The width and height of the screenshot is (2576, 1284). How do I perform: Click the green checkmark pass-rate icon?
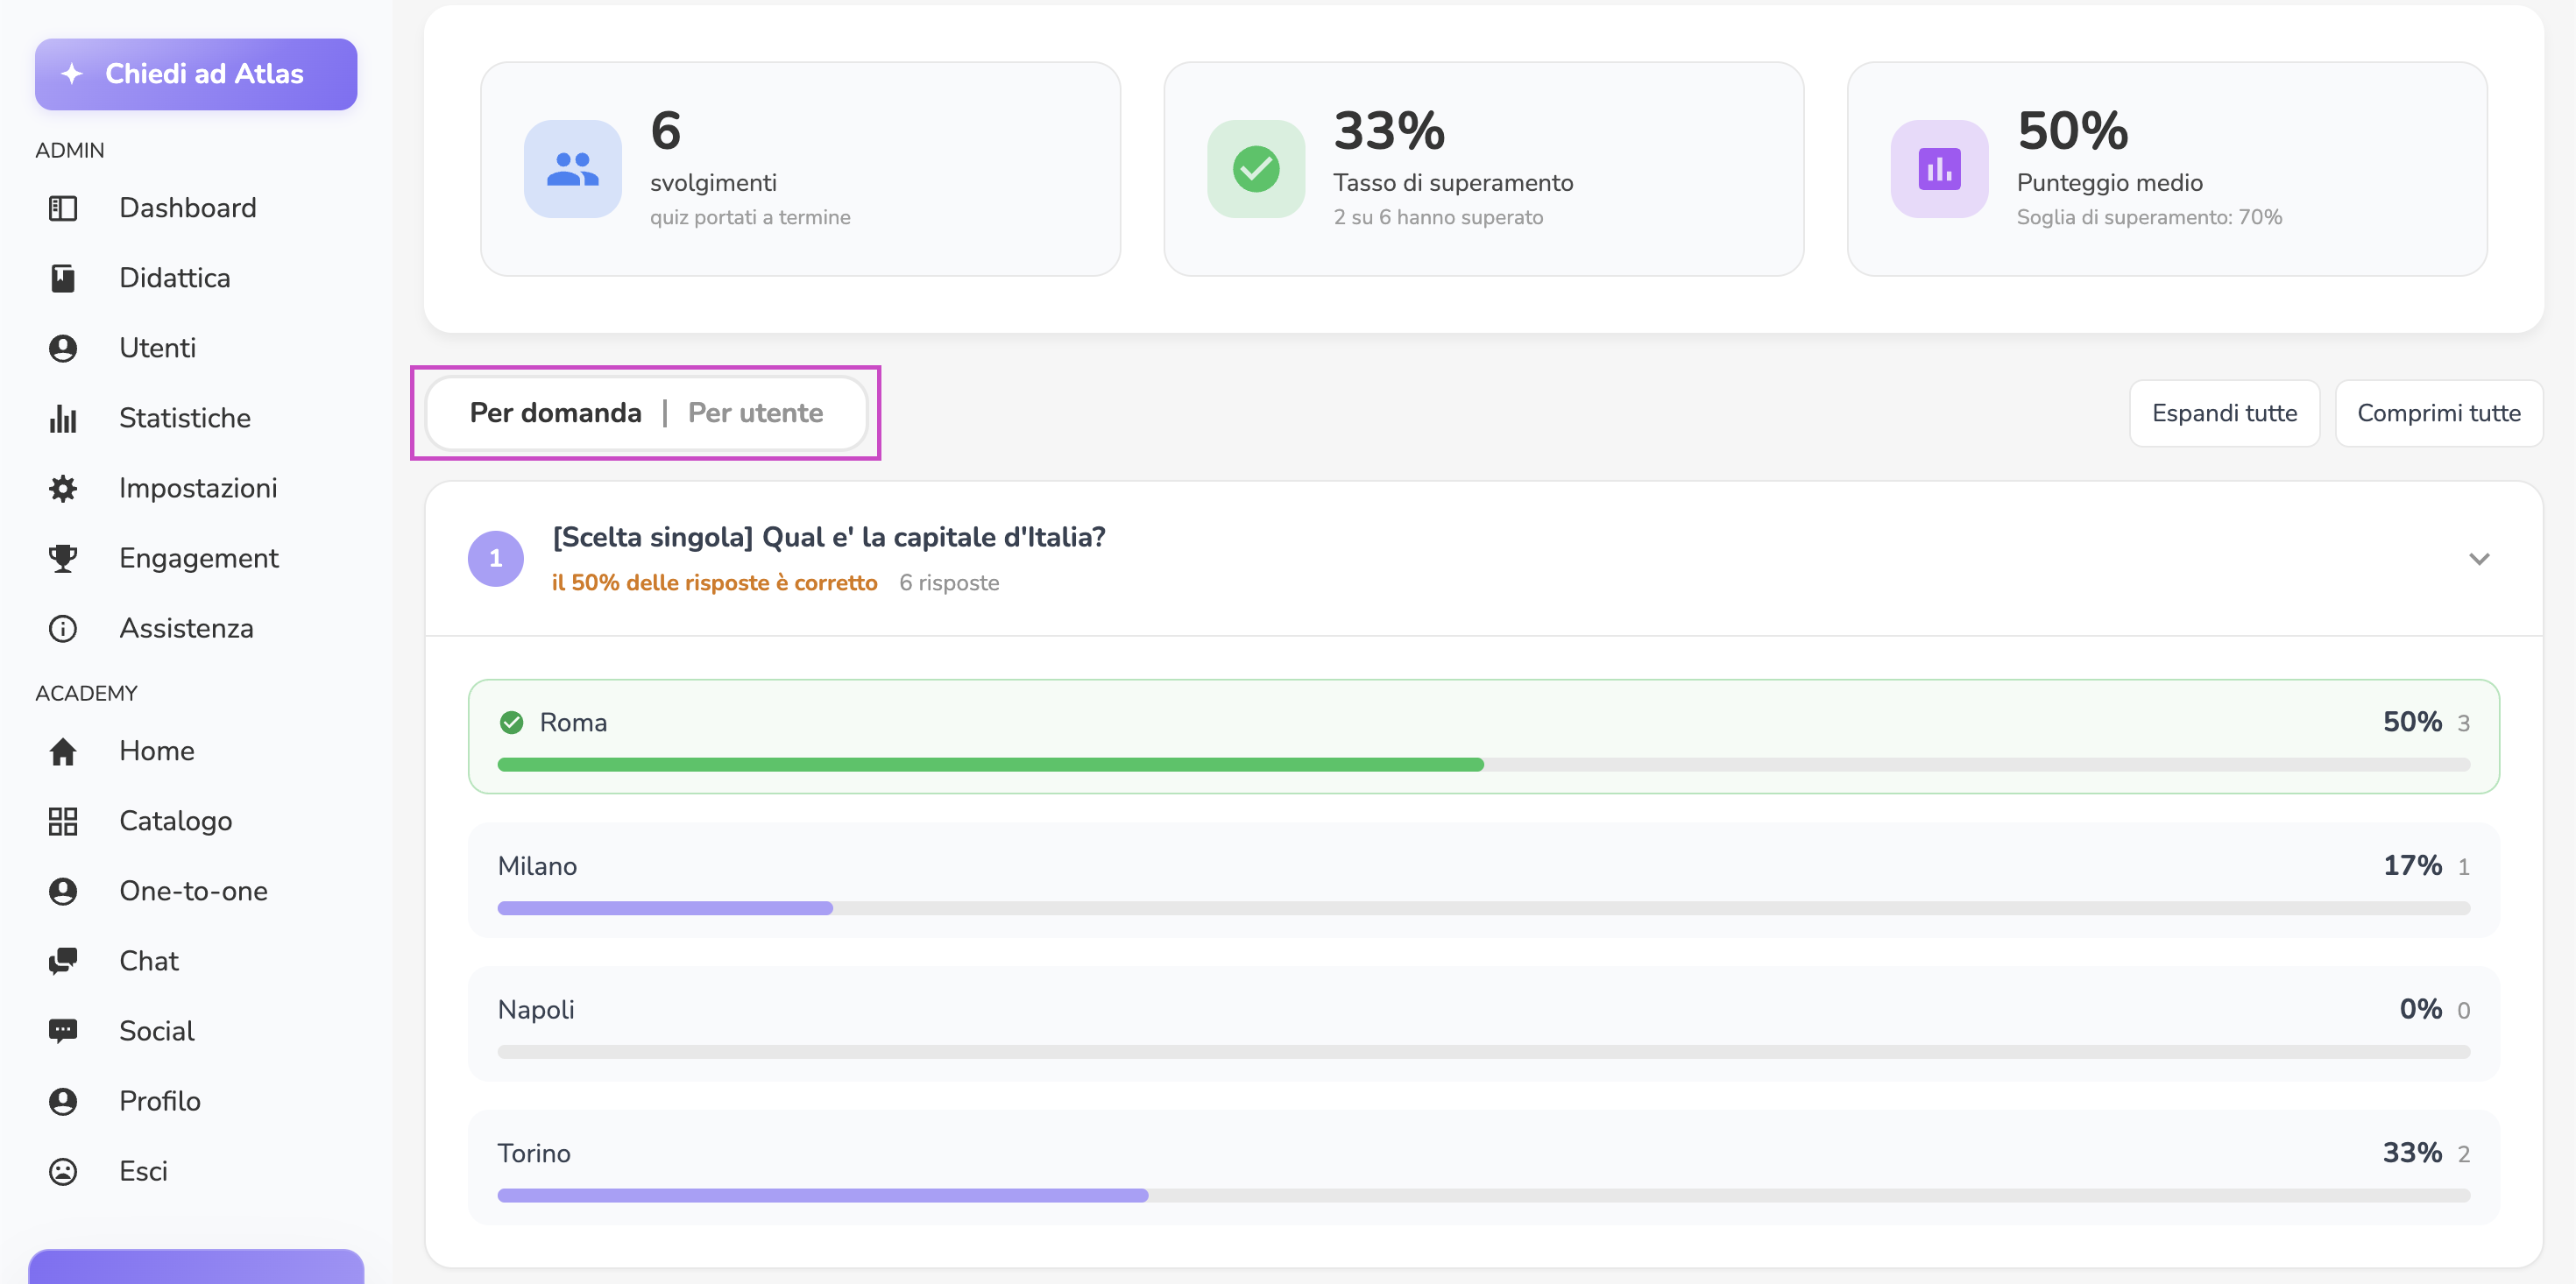[1256, 169]
